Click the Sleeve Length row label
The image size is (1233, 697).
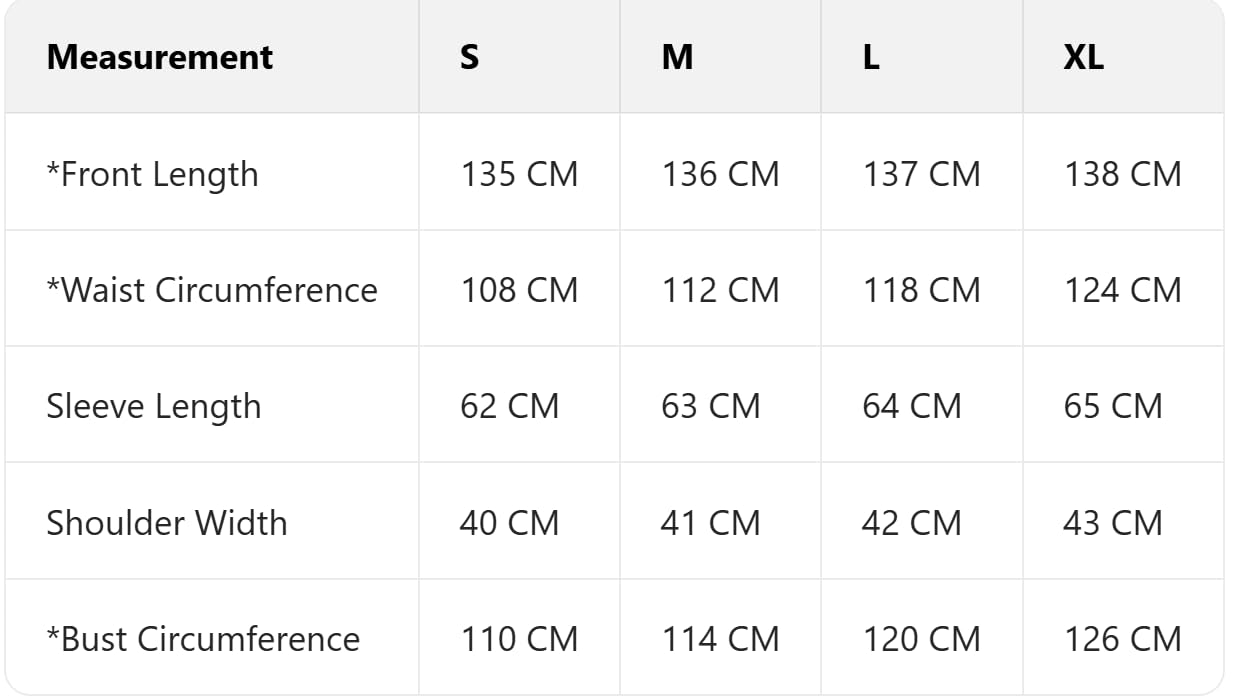point(154,406)
